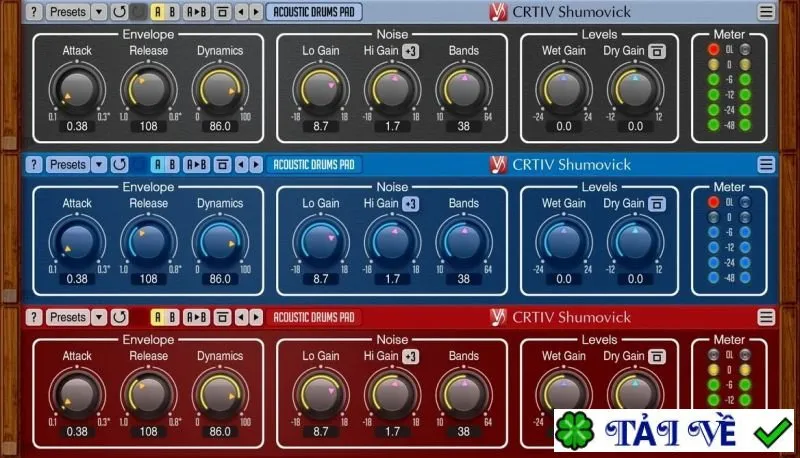Go to previous preset in gray plugin
The image size is (800, 458).
(x=242, y=12)
